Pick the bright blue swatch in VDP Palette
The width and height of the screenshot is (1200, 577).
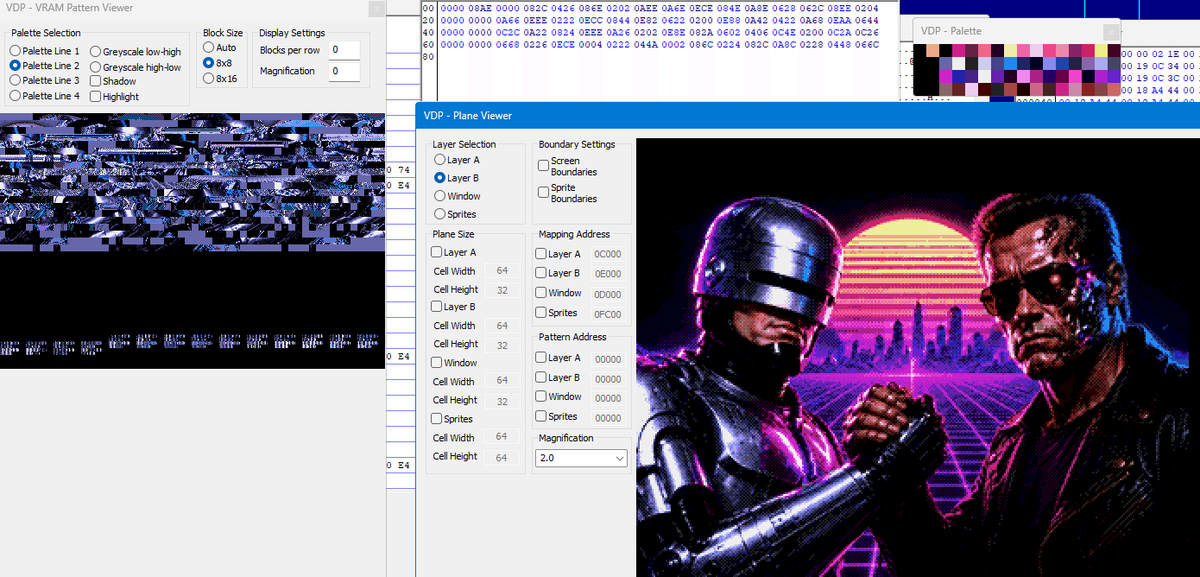point(1010,63)
